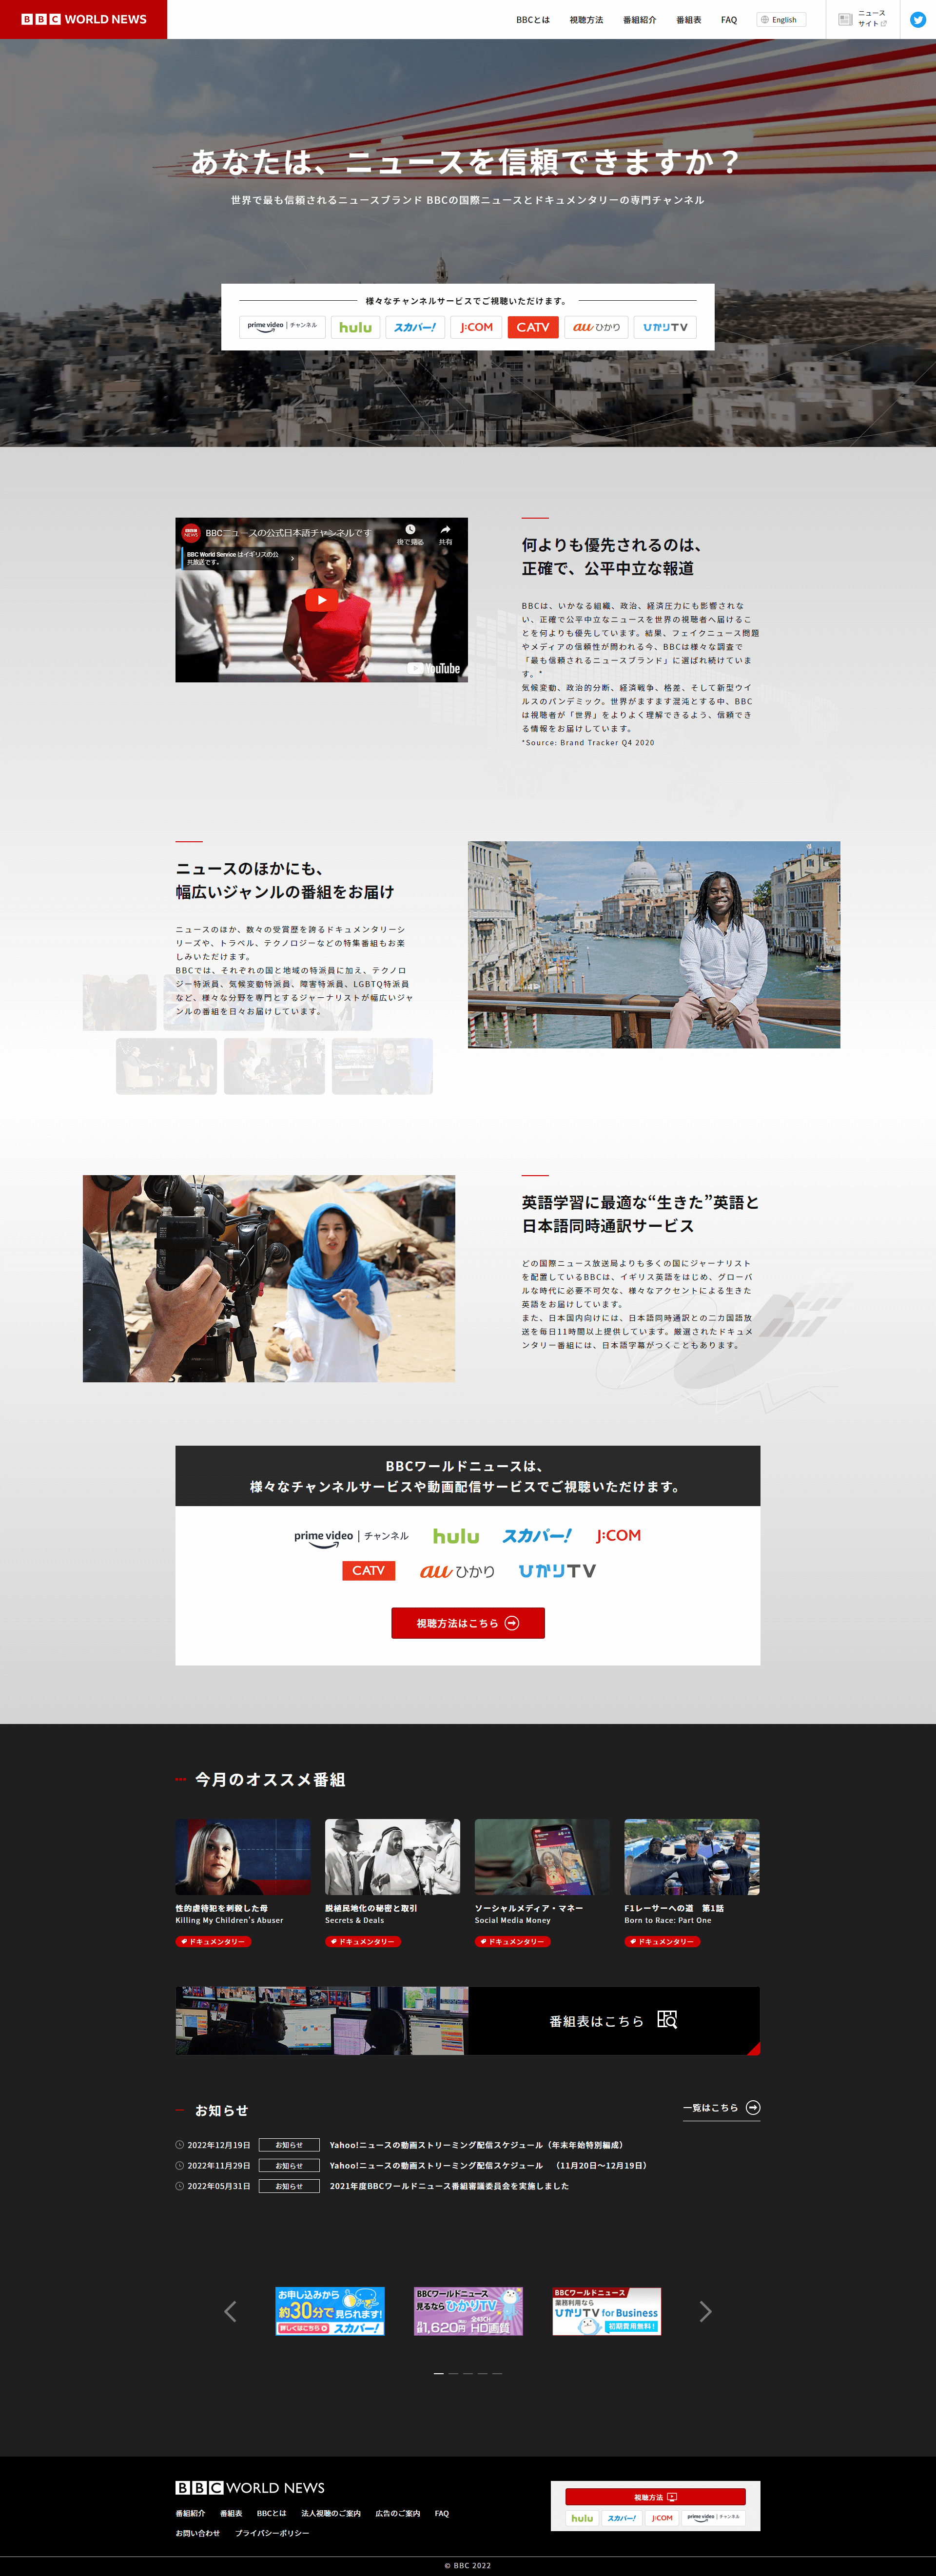
Task: Click the Venice canal presenter photo
Action: [654, 945]
